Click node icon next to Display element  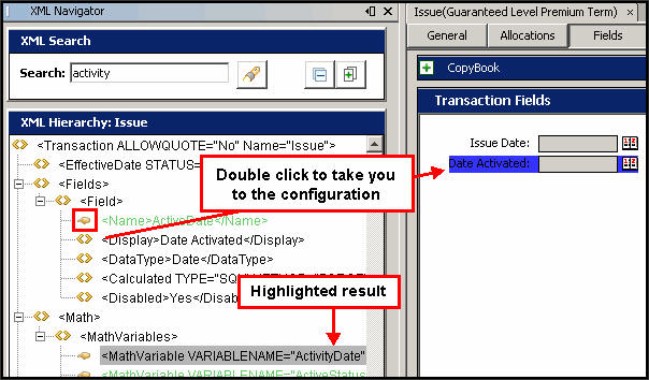coord(84,239)
